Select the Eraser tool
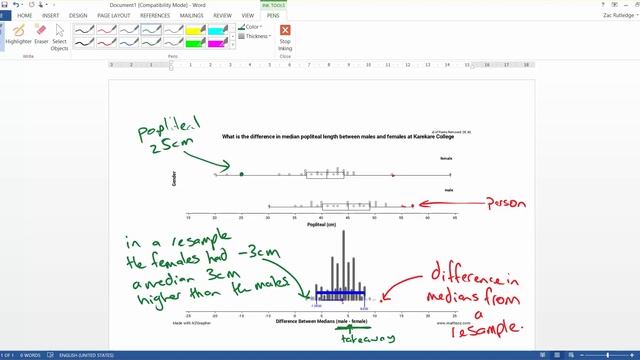This screenshot has width=640, height=360. point(41,34)
